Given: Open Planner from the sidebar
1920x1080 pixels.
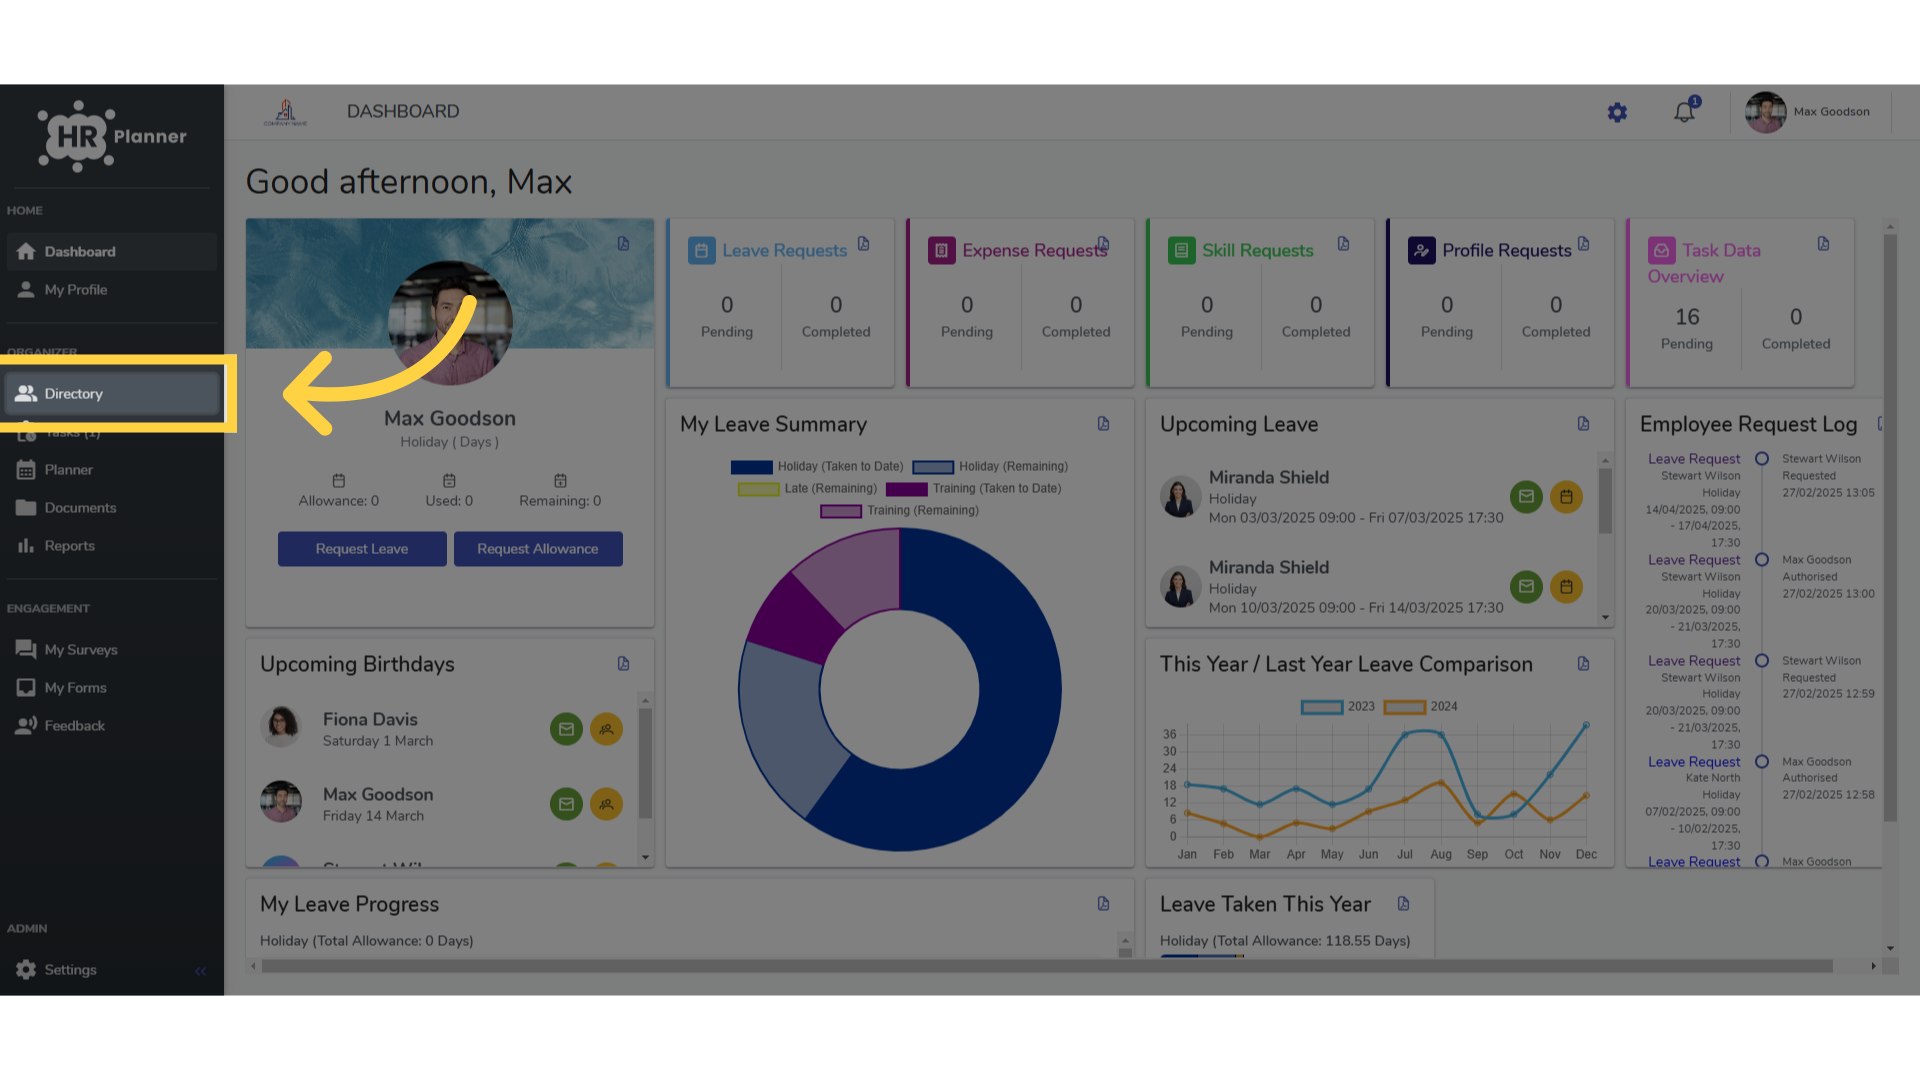Looking at the screenshot, I should 112,470.
